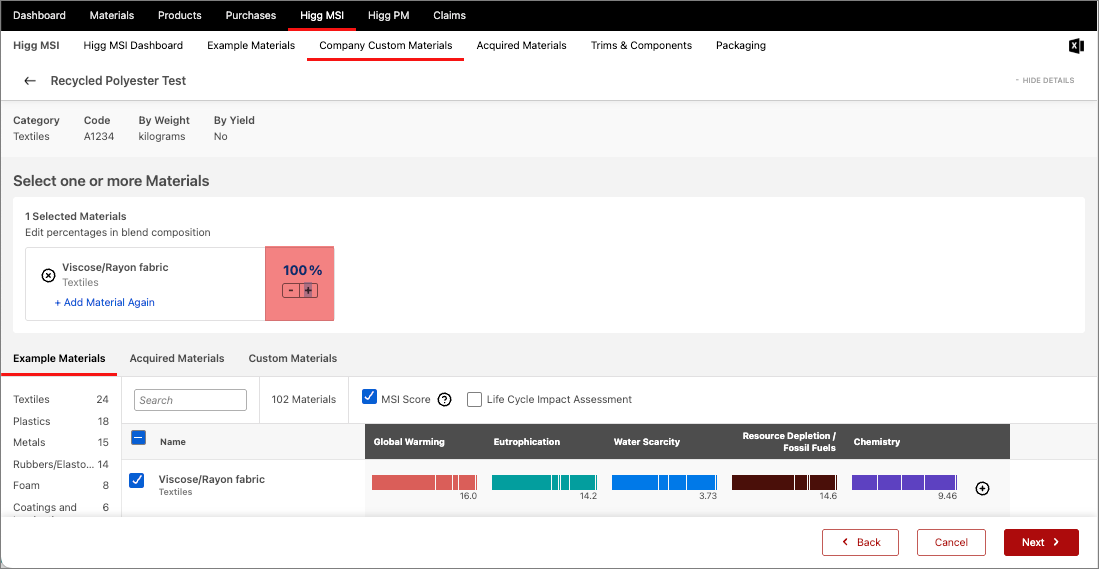Filter by Plastics category
The image size is (1099, 569).
(61, 421)
